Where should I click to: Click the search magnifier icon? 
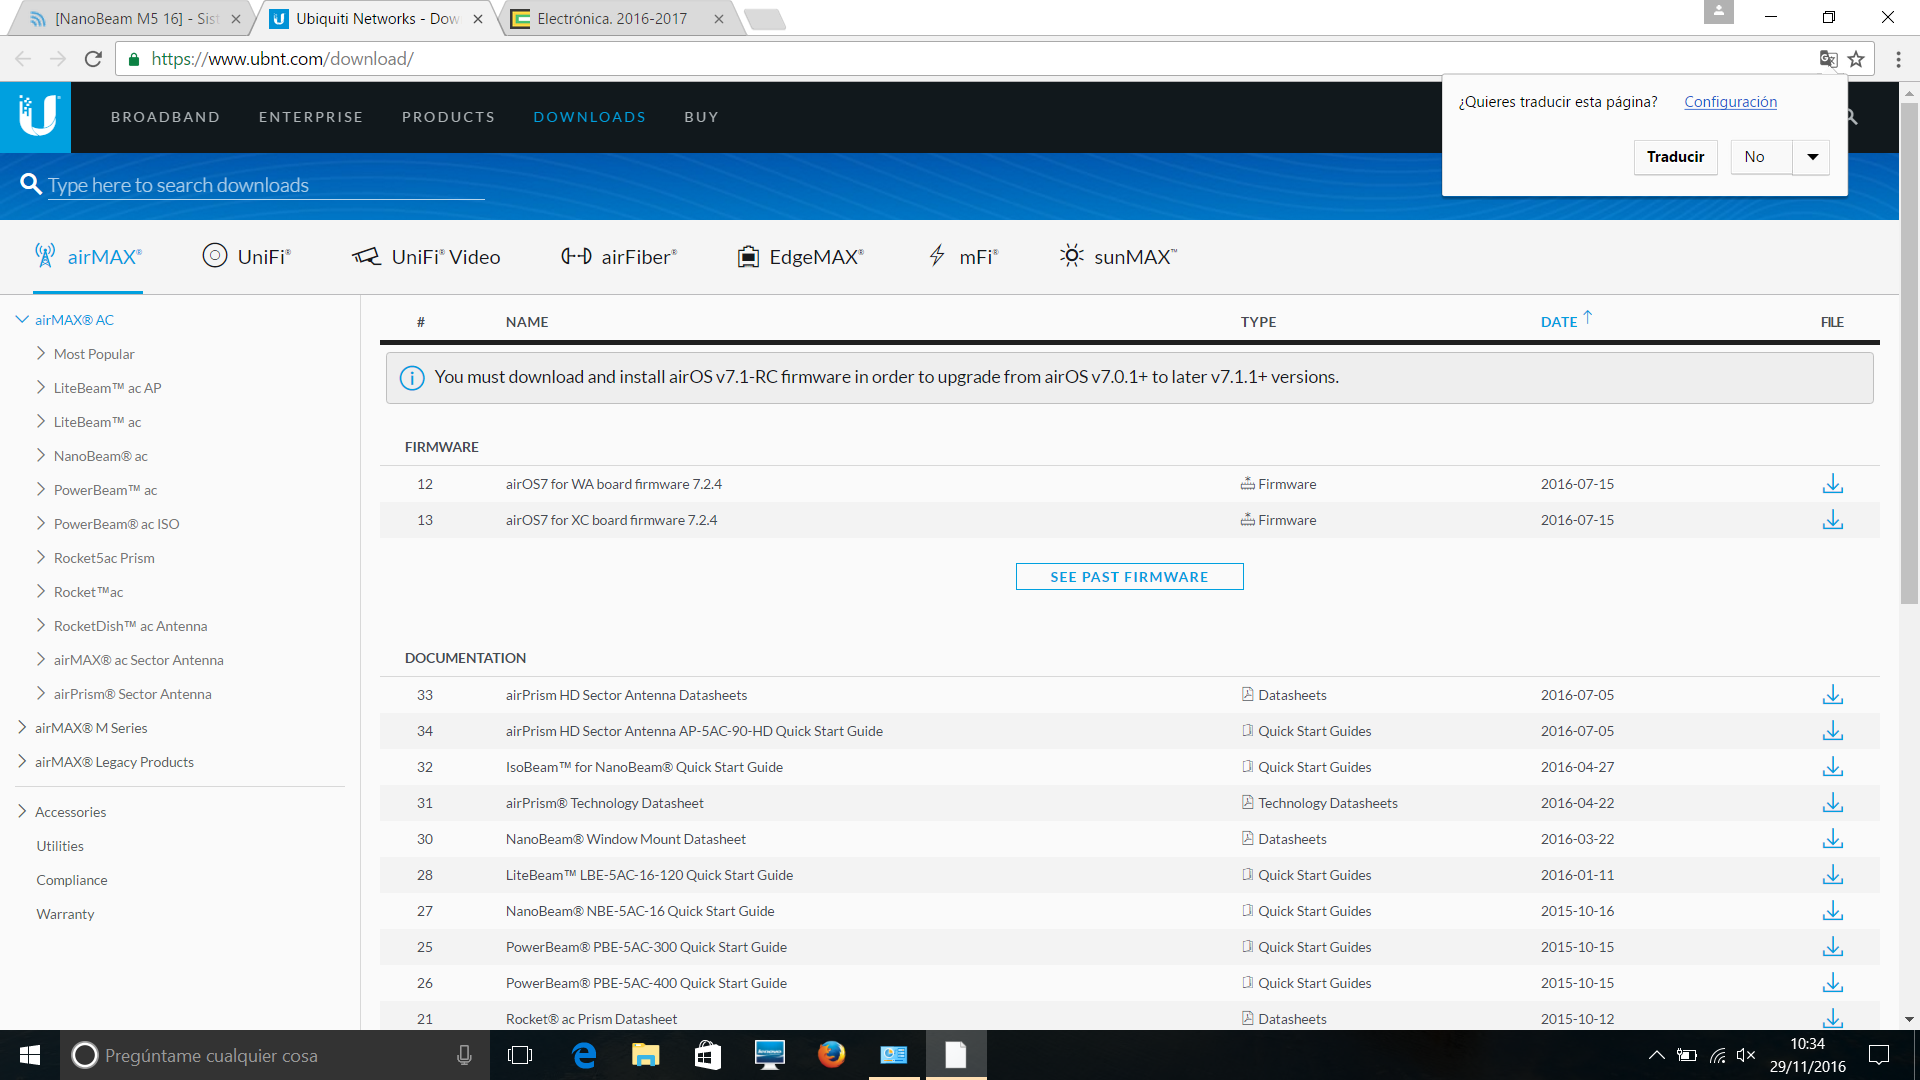point(31,184)
